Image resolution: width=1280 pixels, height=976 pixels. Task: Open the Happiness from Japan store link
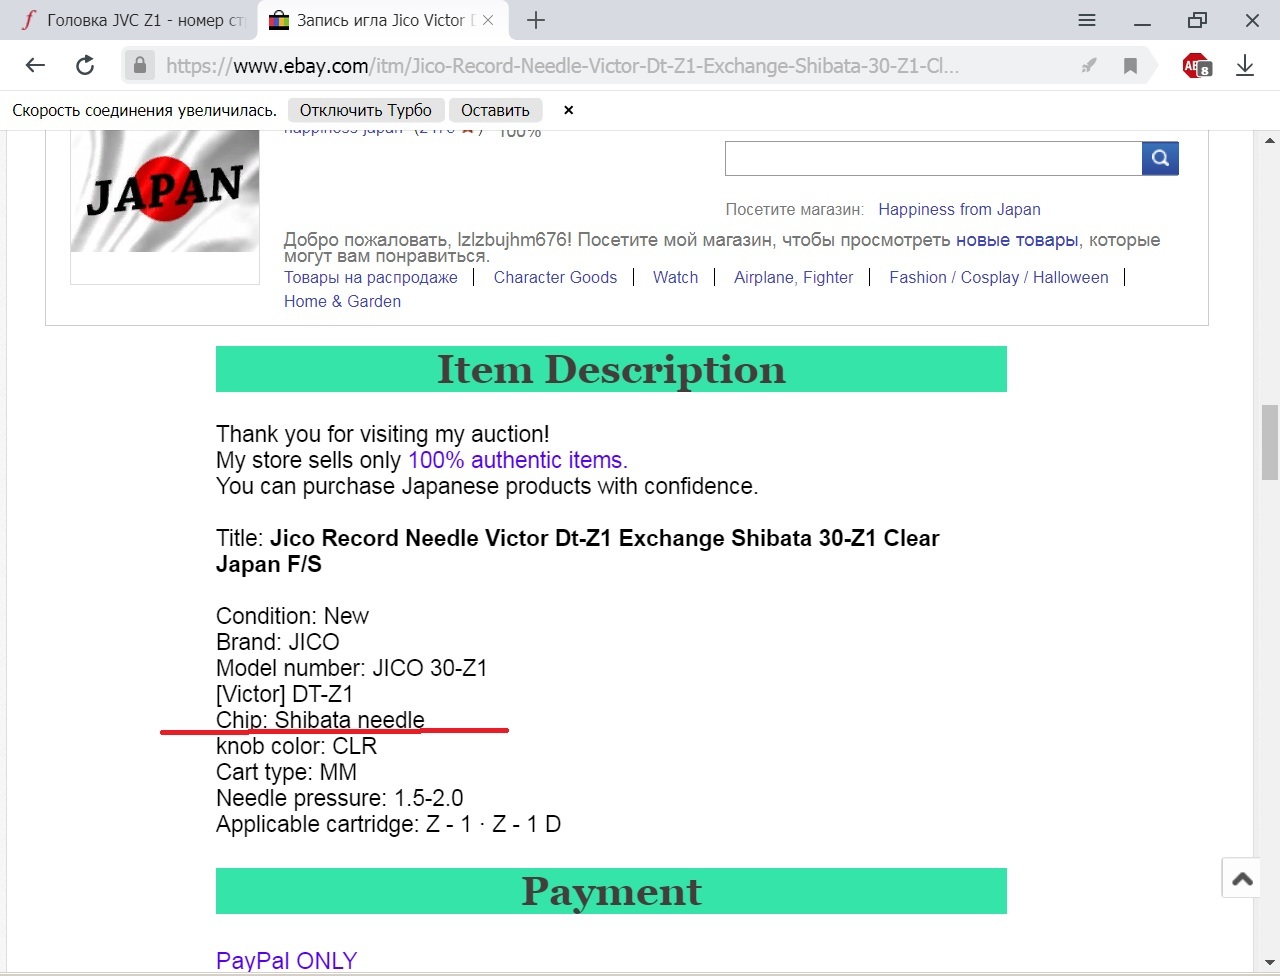click(x=959, y=209)
